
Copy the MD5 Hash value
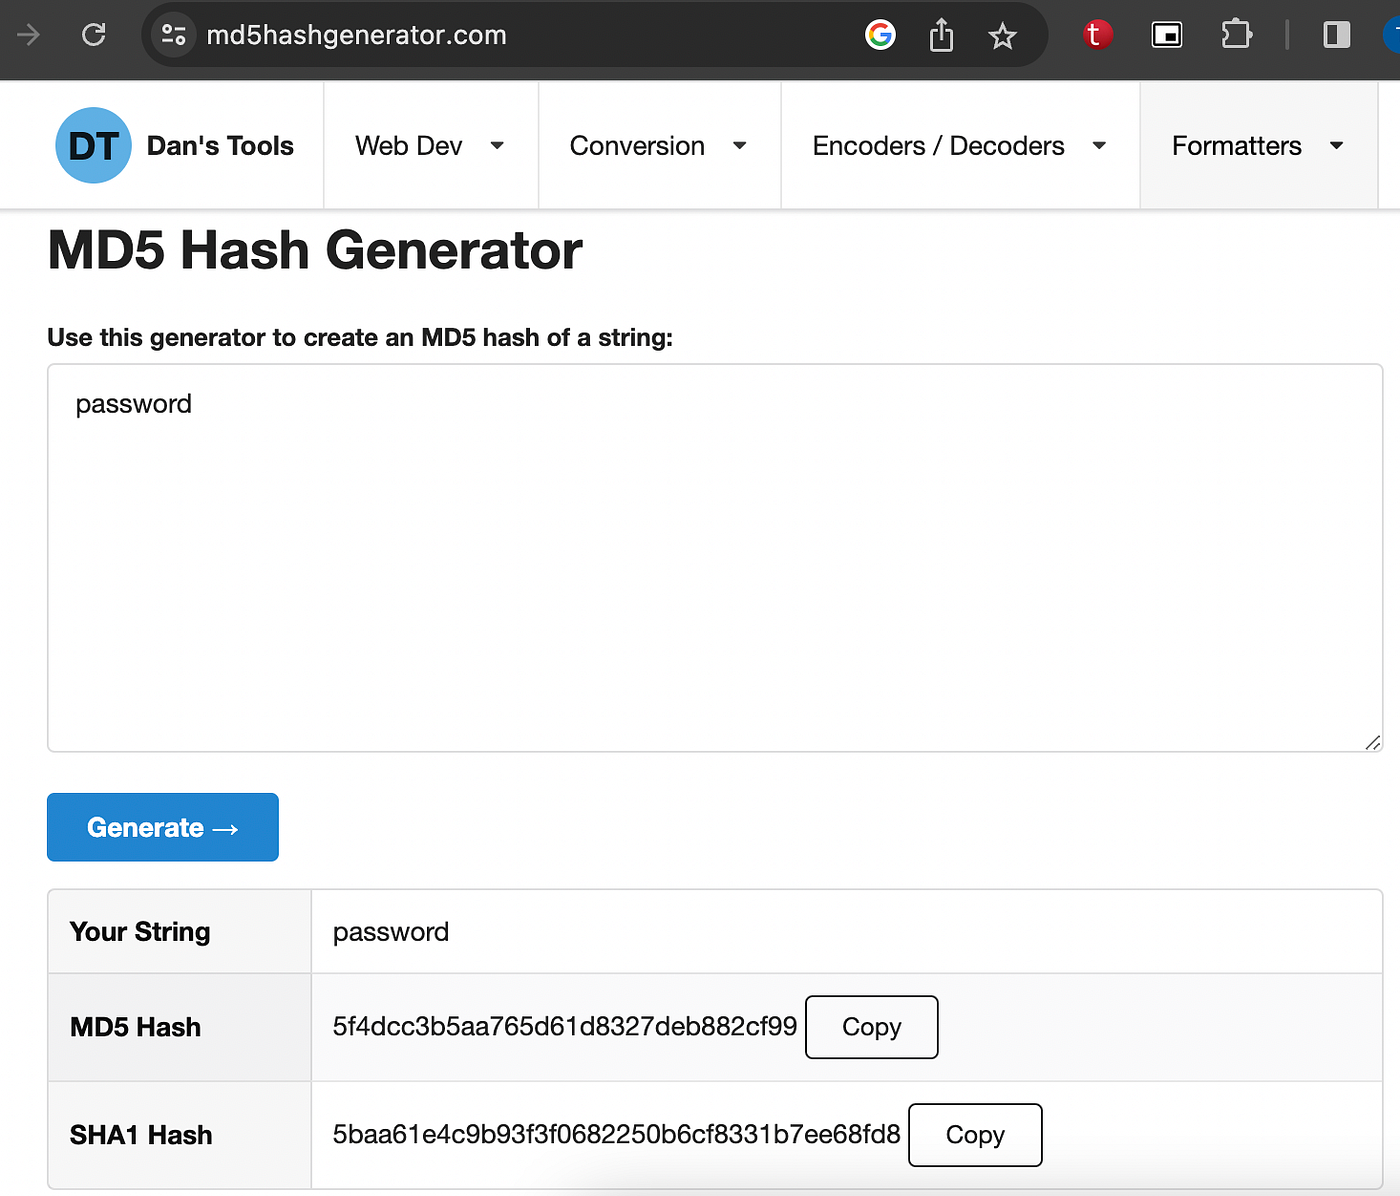click(871, 1027)
